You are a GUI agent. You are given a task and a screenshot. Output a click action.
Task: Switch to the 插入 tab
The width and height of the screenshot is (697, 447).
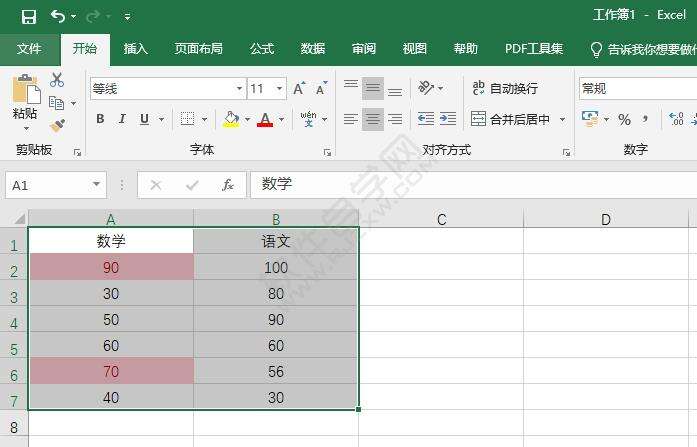pos(136,48)
